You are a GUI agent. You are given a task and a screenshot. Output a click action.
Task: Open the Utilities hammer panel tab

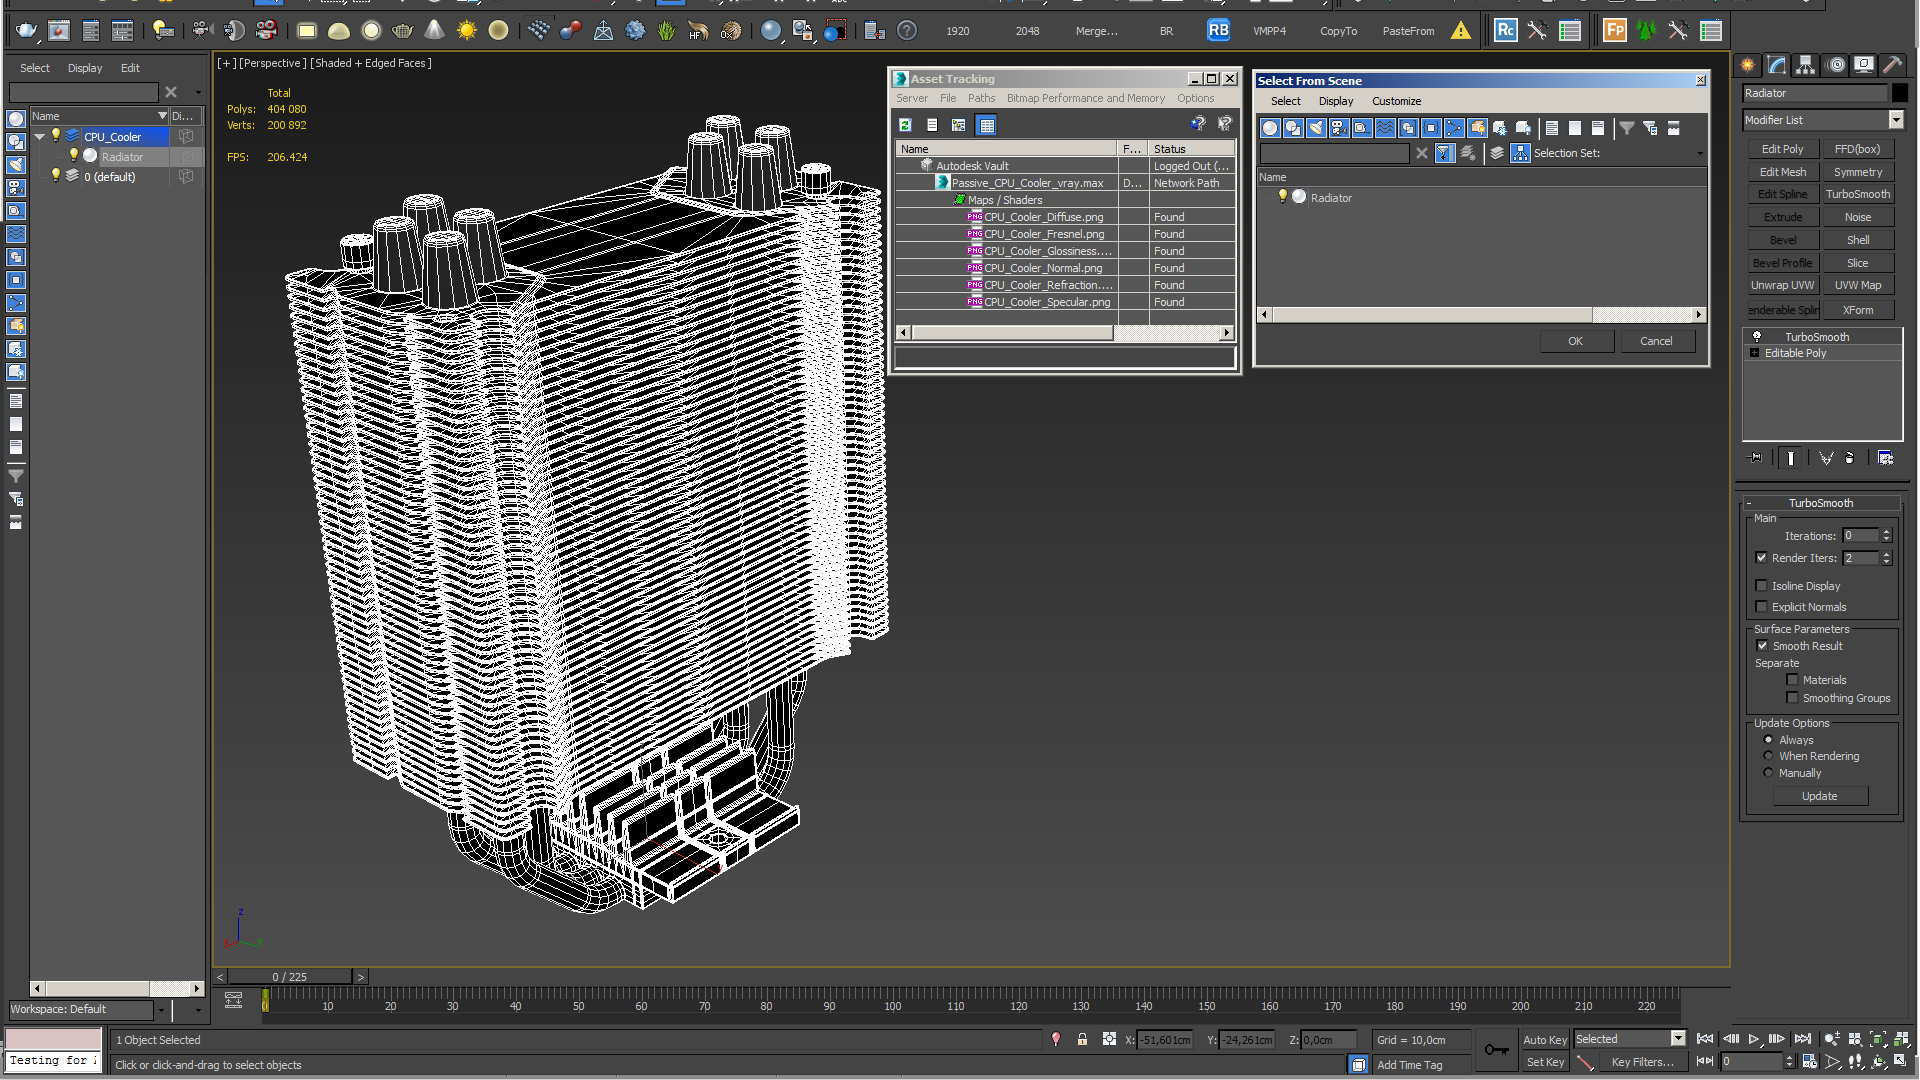pos(1892,65)
